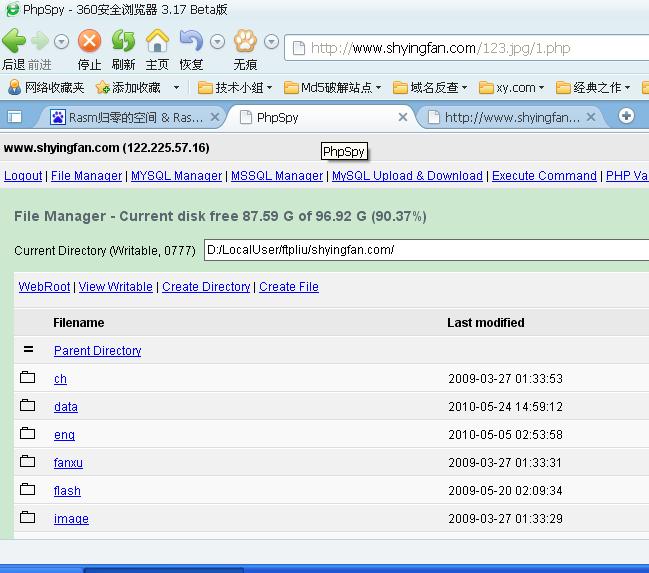Click the Create File link
This screenshot has height=573, width=649.
[289, 286]
